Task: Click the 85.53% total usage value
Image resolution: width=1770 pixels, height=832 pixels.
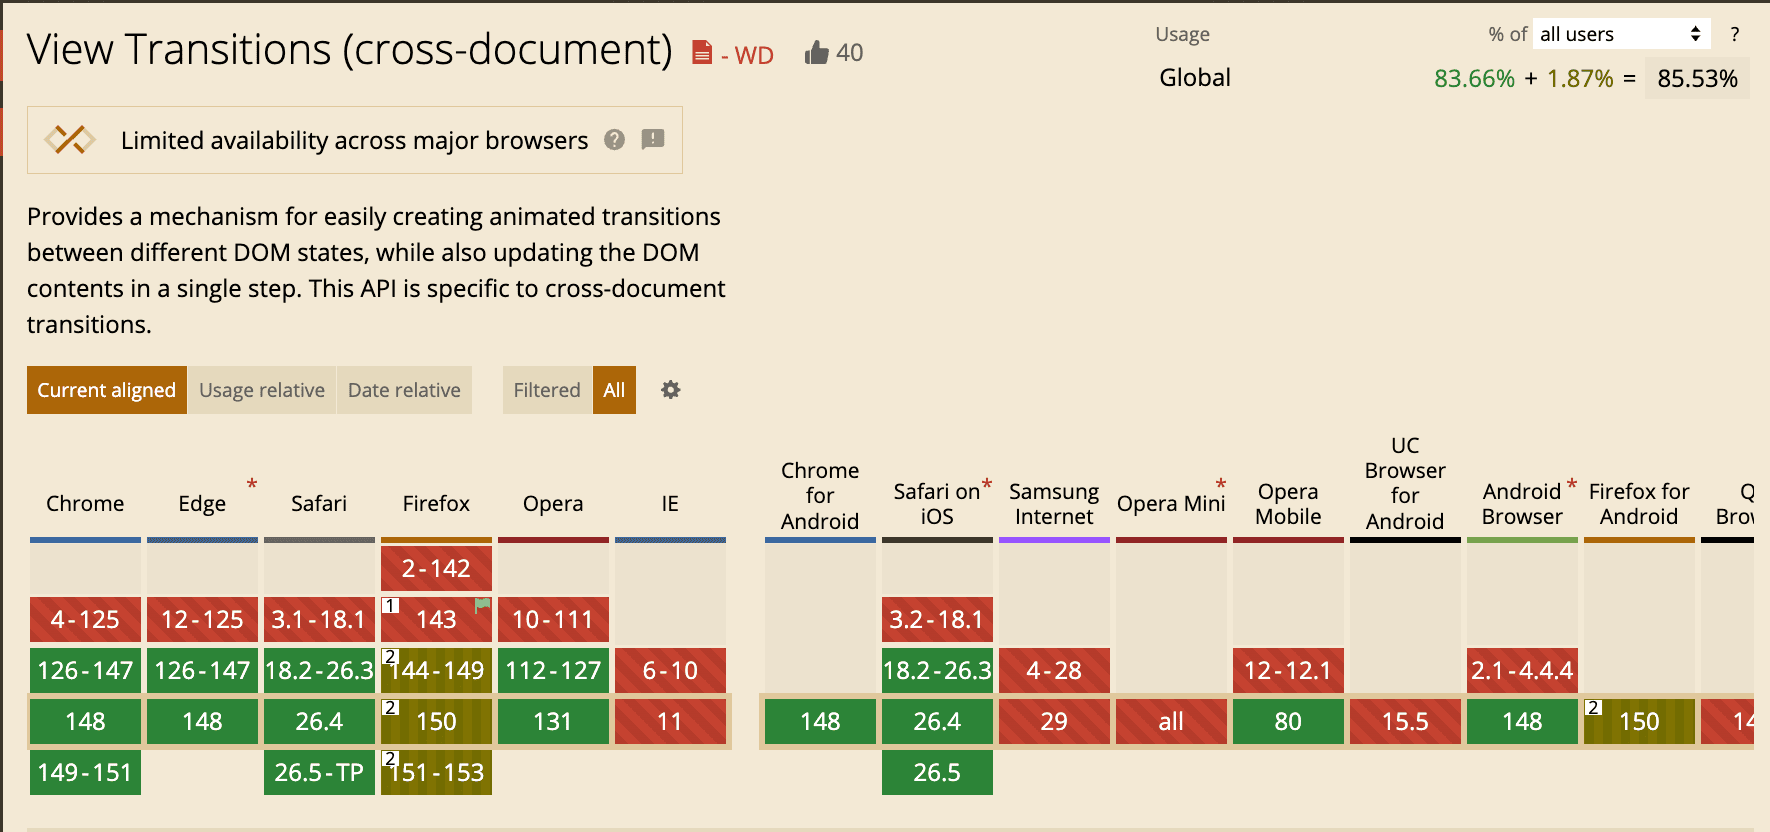Action: [1697, 79]
